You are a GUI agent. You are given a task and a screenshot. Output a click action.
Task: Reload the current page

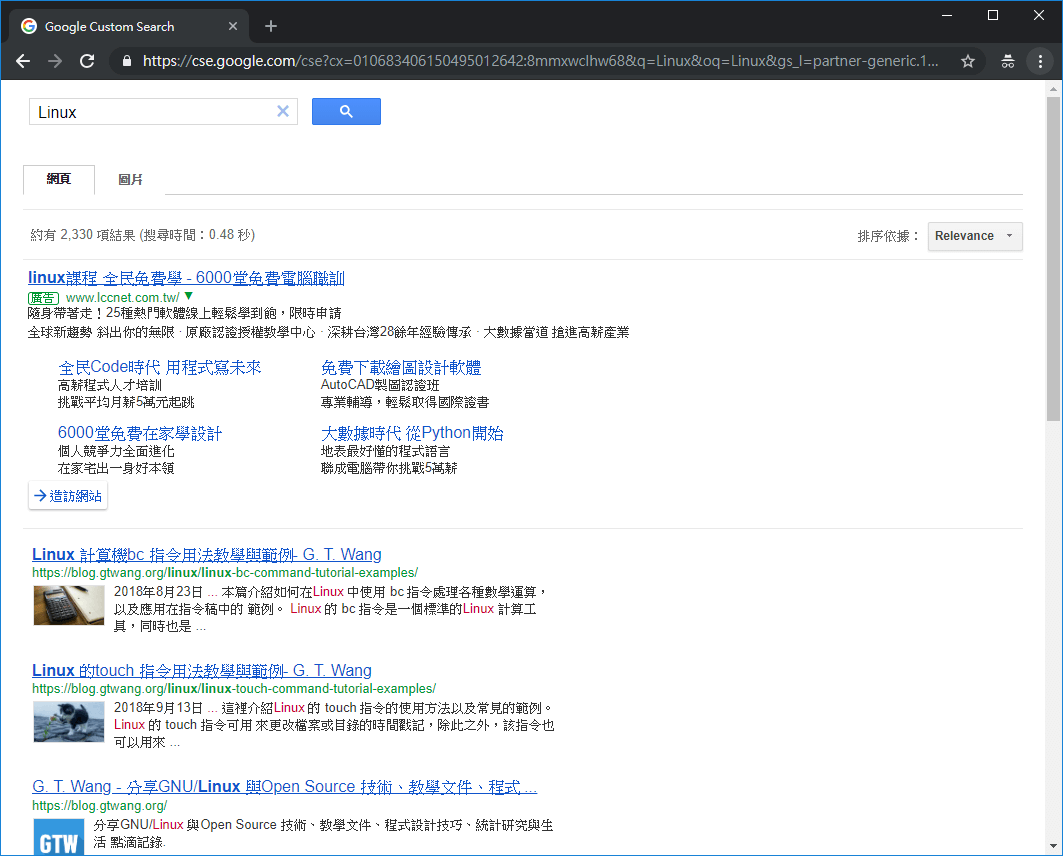tap(87, 61)
